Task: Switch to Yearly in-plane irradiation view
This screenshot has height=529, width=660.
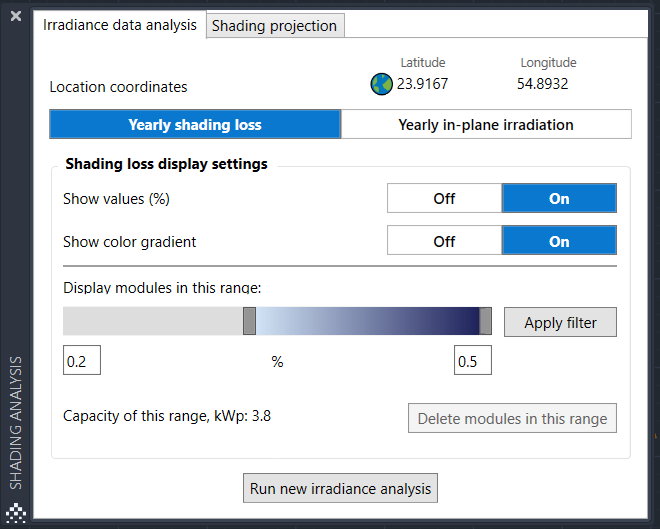Action: [x=486, y=125]
